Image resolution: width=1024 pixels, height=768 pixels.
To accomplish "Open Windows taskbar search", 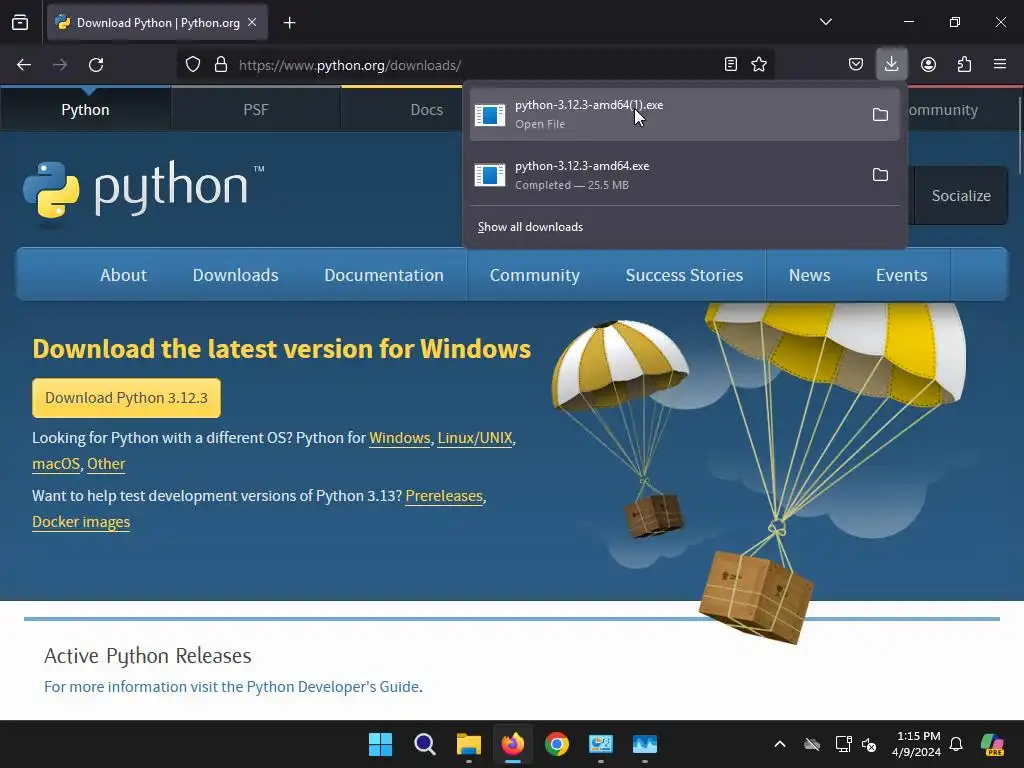I will tap(424, 744).
